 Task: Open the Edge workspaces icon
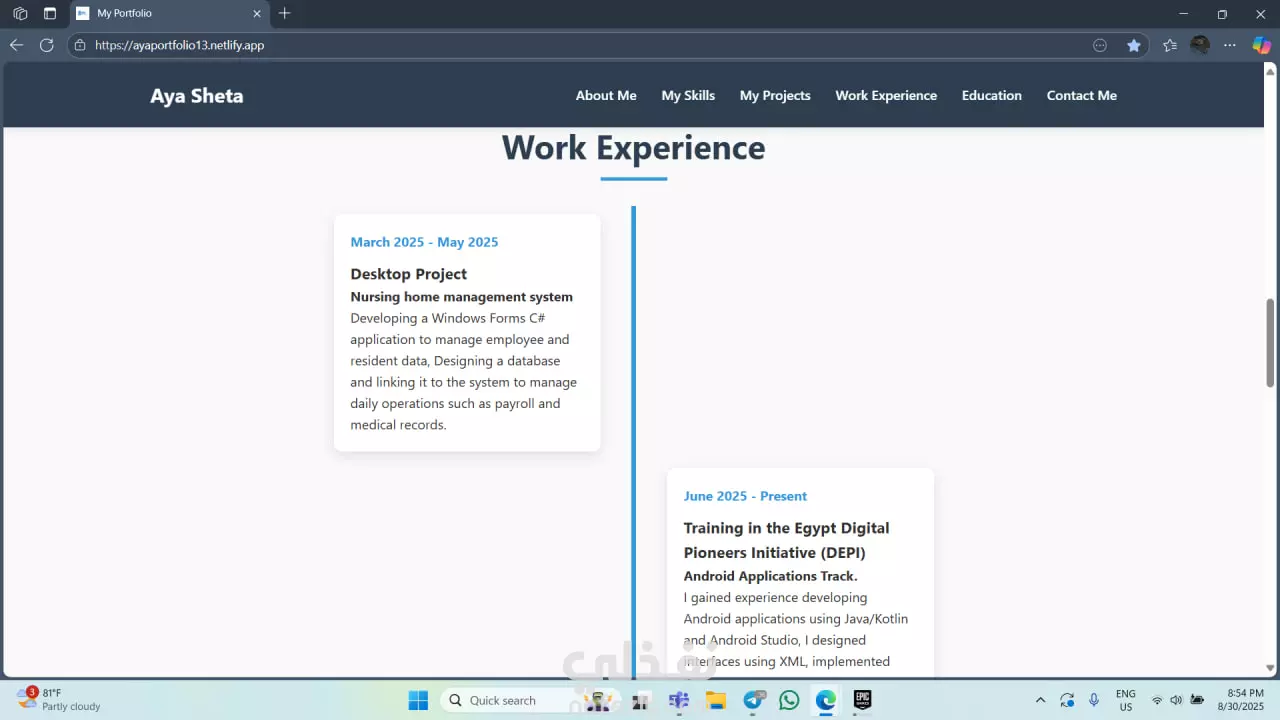[x=20, y=14]
